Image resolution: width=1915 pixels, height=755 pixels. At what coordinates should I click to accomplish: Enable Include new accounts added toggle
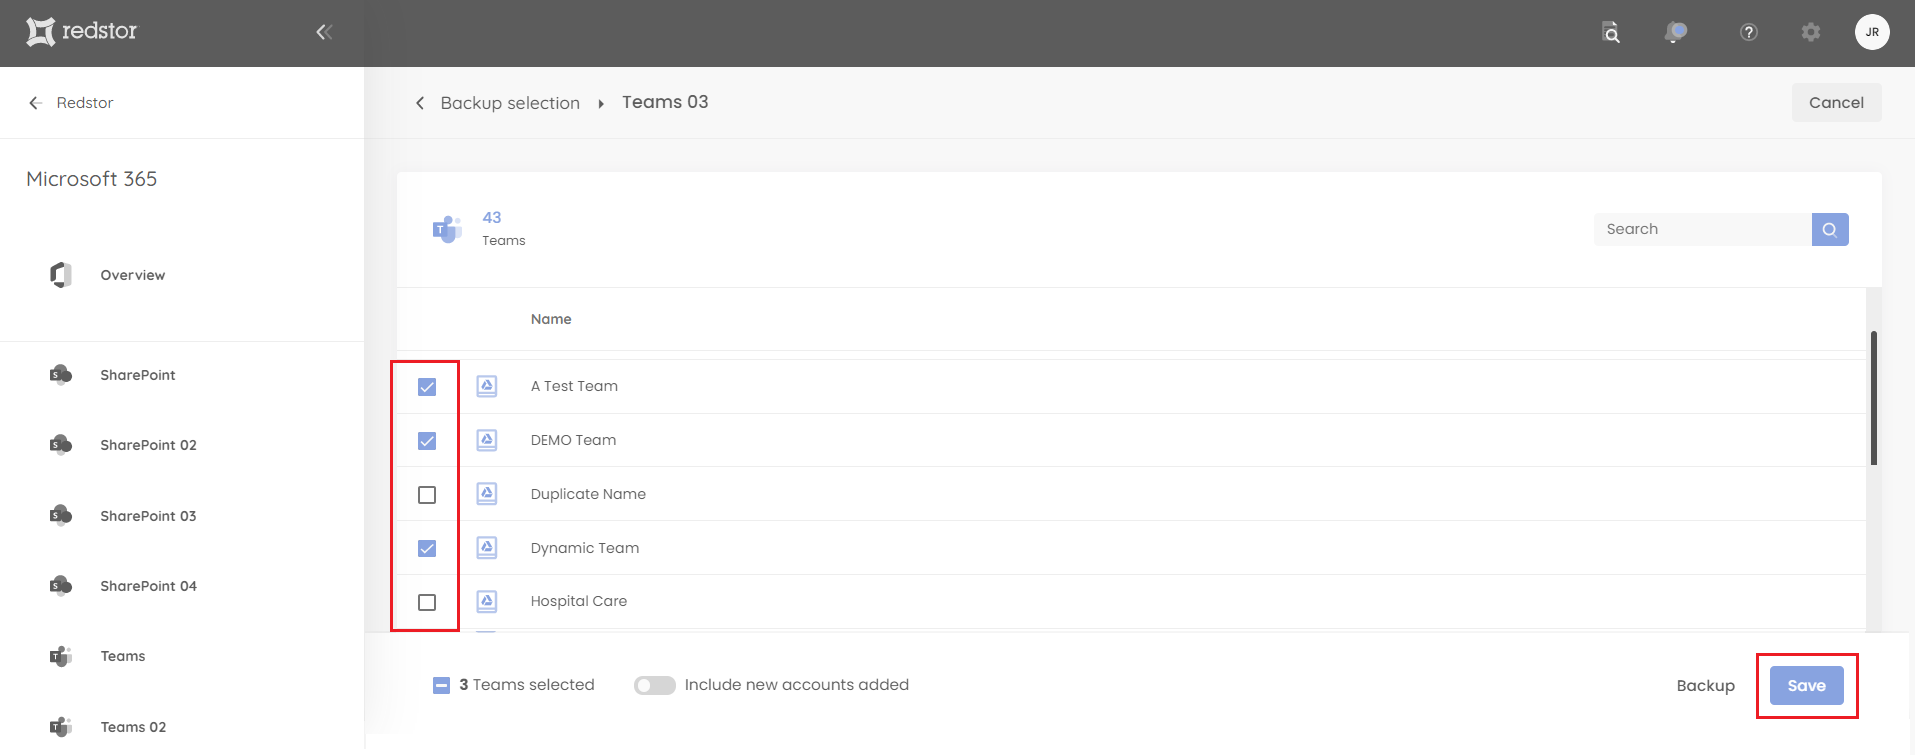655,685
